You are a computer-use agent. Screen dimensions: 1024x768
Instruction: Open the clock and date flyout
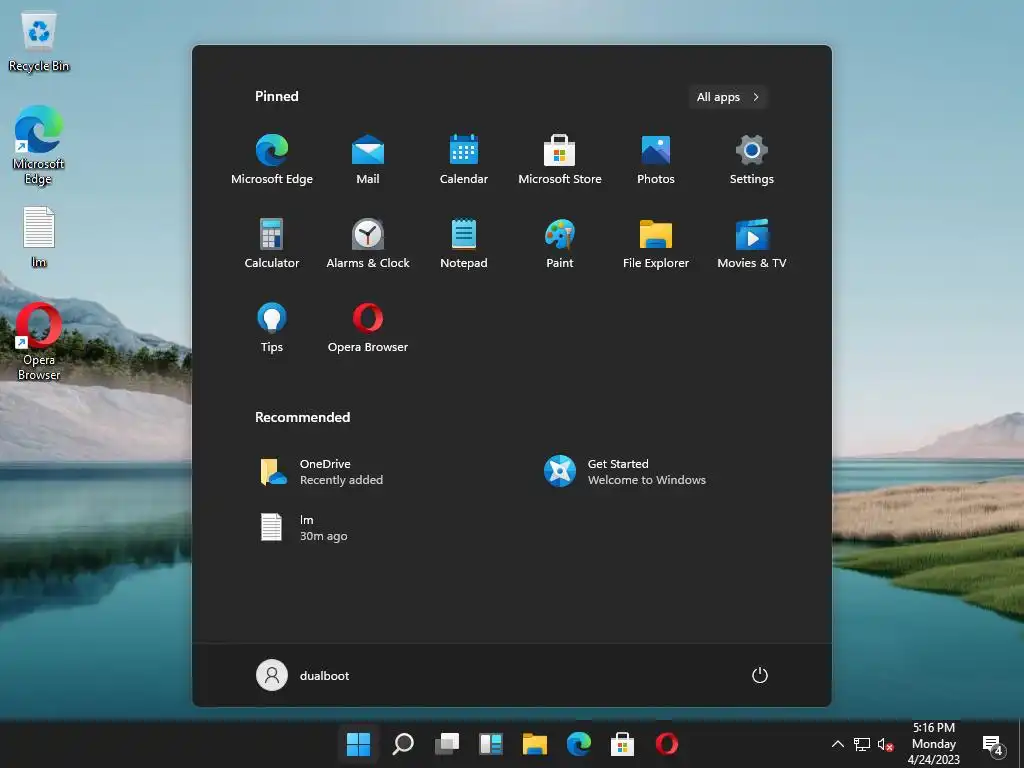(x=934, y=744)
